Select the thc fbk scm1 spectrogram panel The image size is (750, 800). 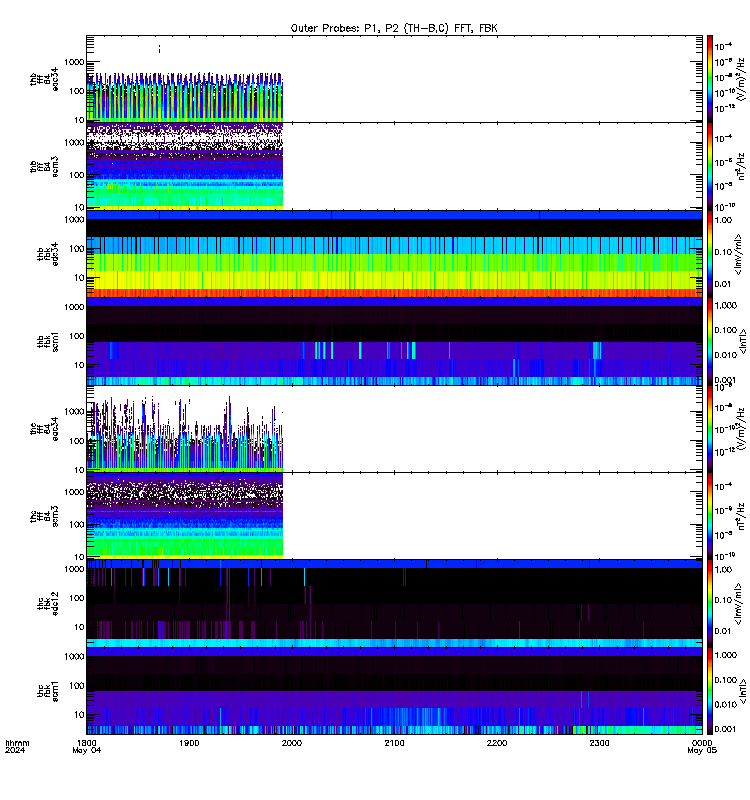(x=394, y=690)
